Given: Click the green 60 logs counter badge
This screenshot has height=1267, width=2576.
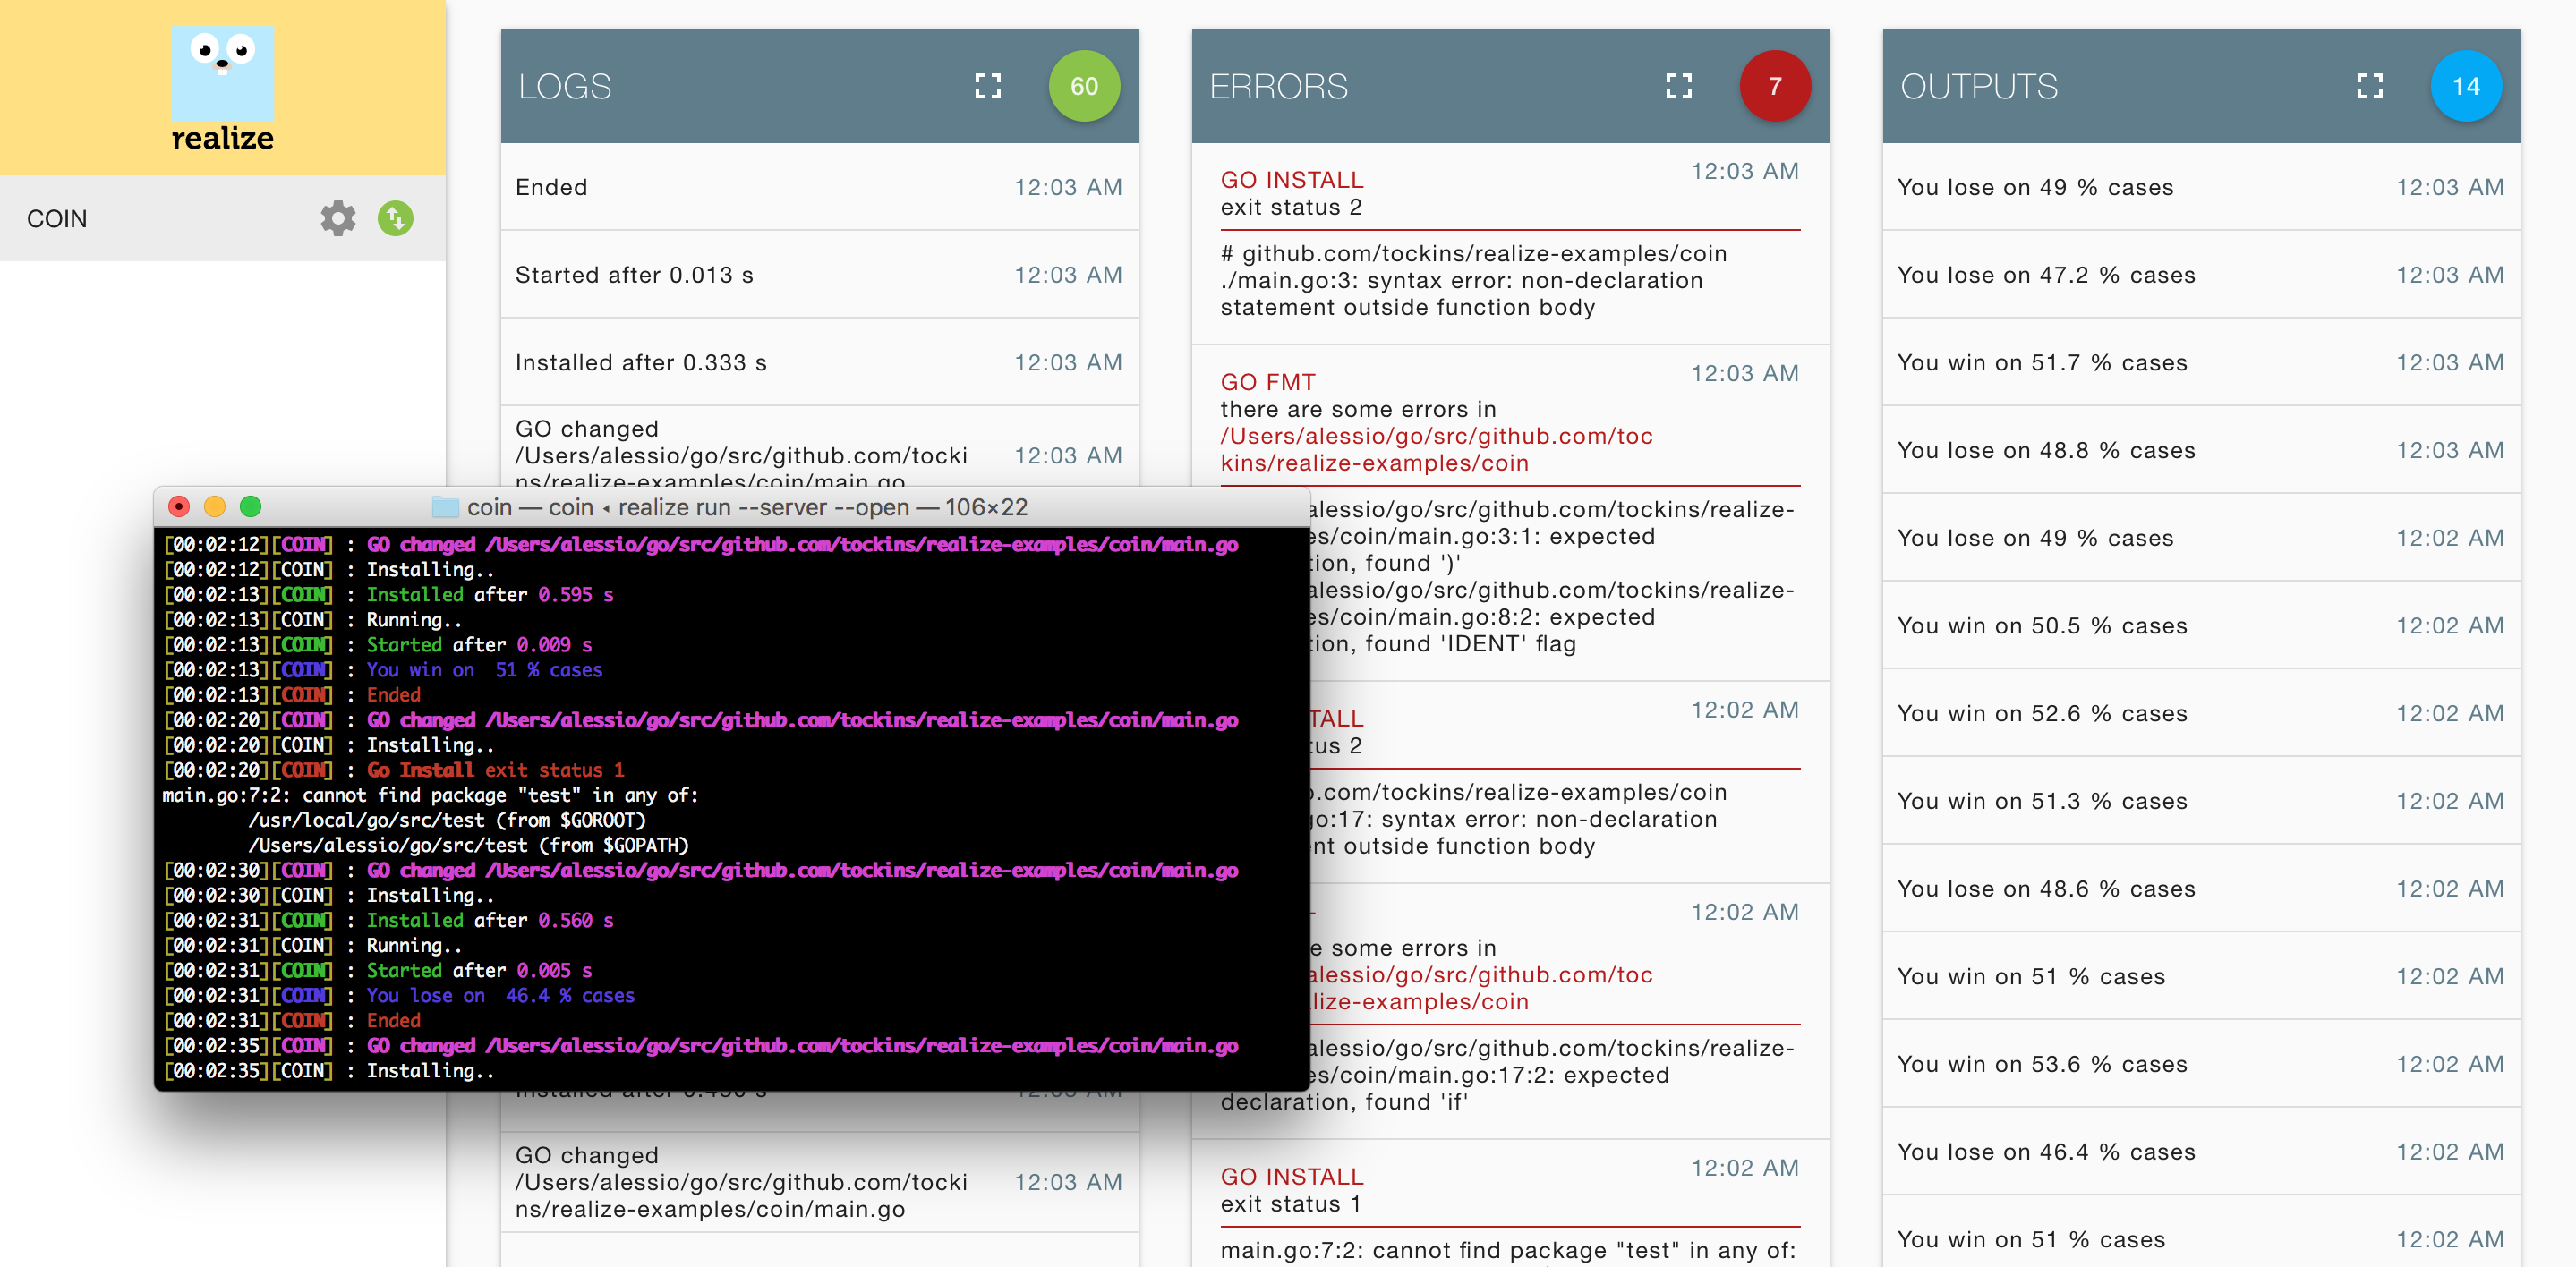Looking at the screenshot, I should pos(1083,86).
